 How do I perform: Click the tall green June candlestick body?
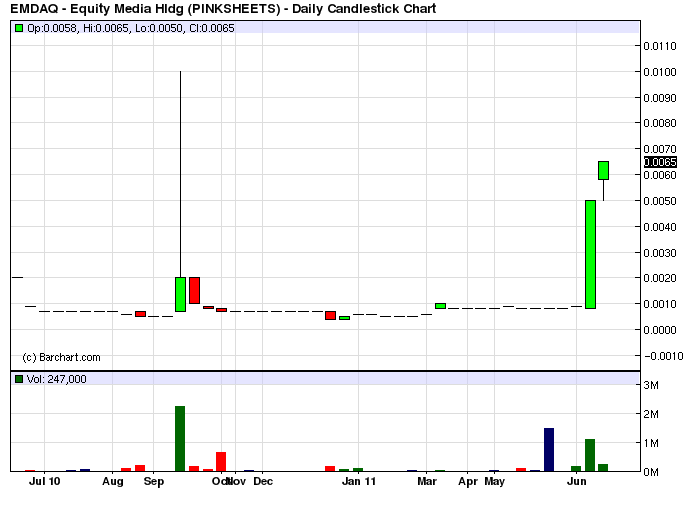590,254
